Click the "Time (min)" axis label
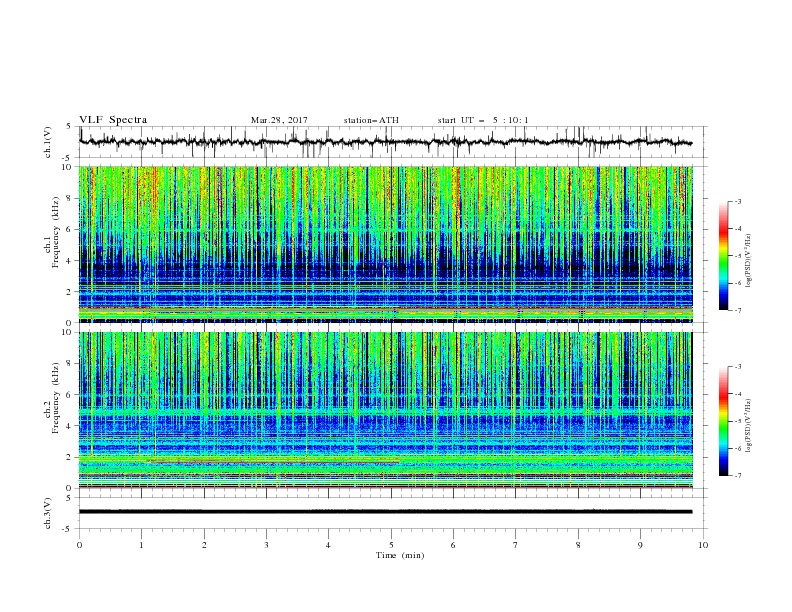 pyautogui.click(x=400, y=555)
